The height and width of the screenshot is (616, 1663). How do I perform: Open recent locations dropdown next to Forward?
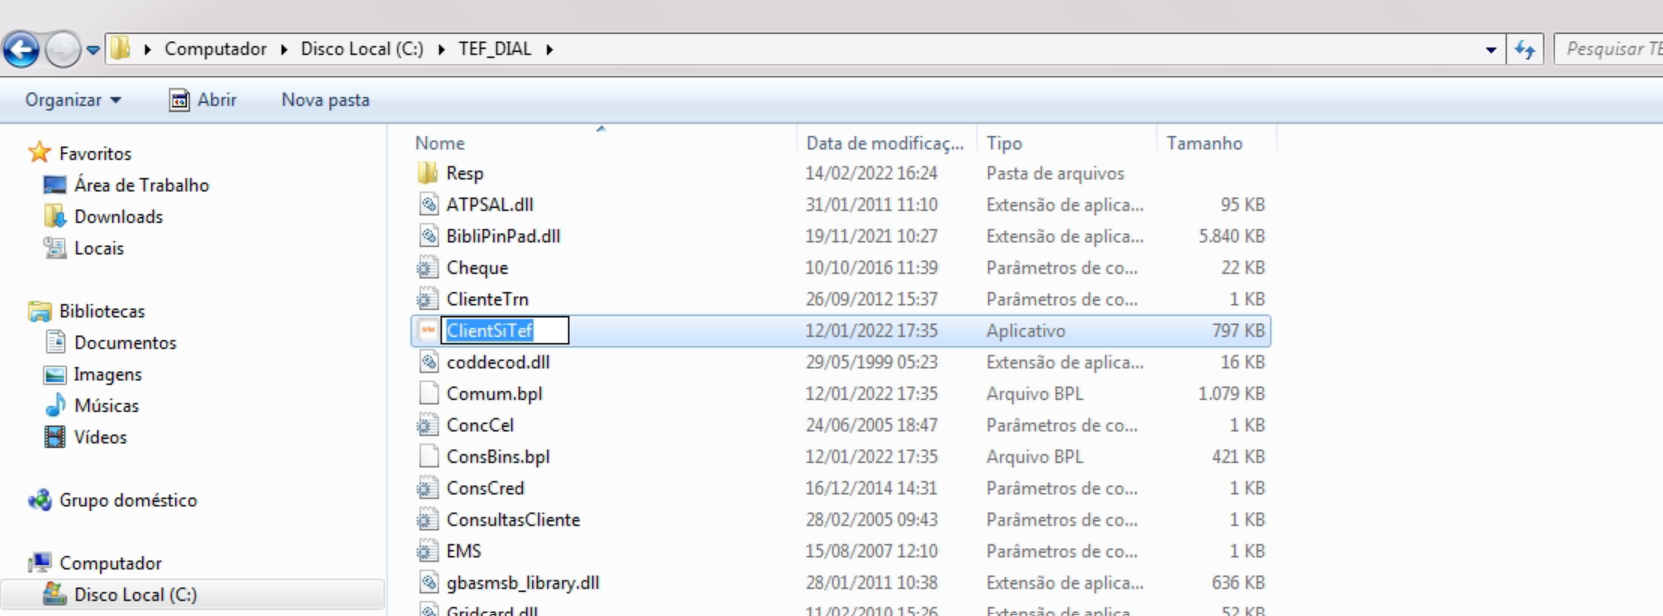[93, 50]
